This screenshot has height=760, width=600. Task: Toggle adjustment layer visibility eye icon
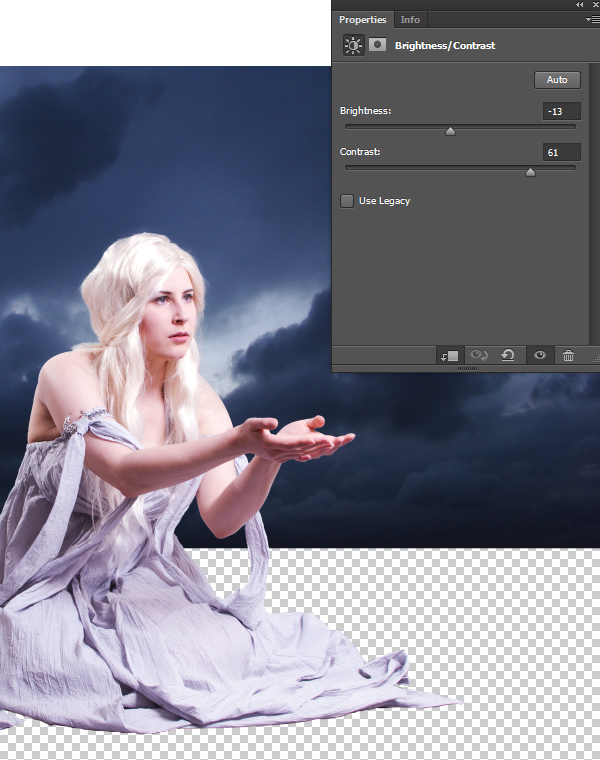(539, 355)
